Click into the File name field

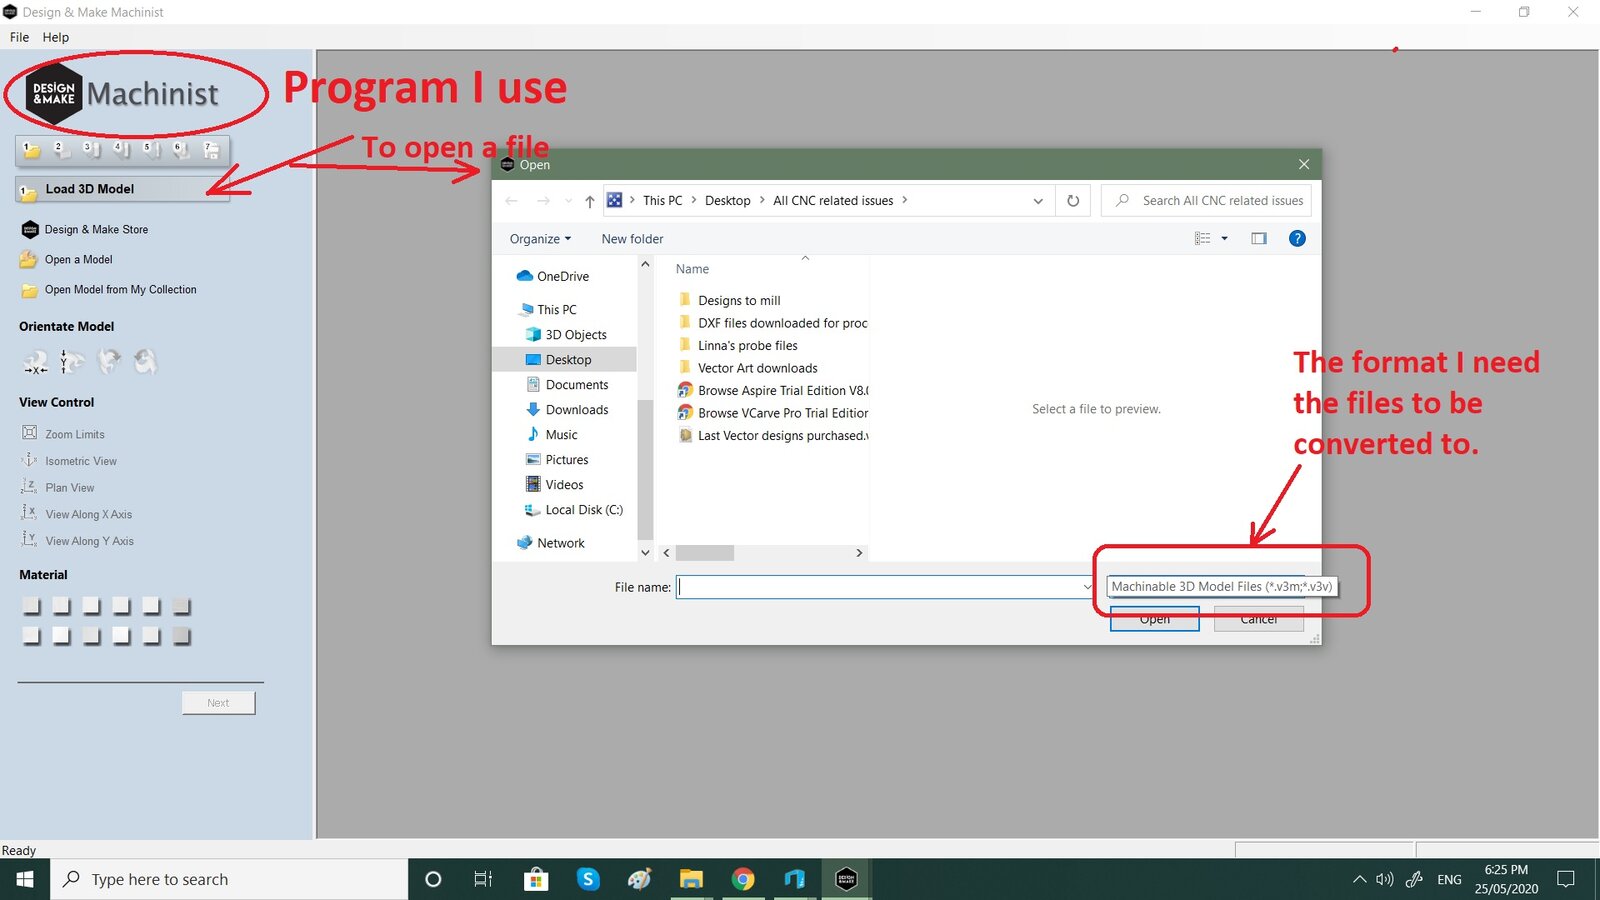pyautogui.click(x=878, y=587)
